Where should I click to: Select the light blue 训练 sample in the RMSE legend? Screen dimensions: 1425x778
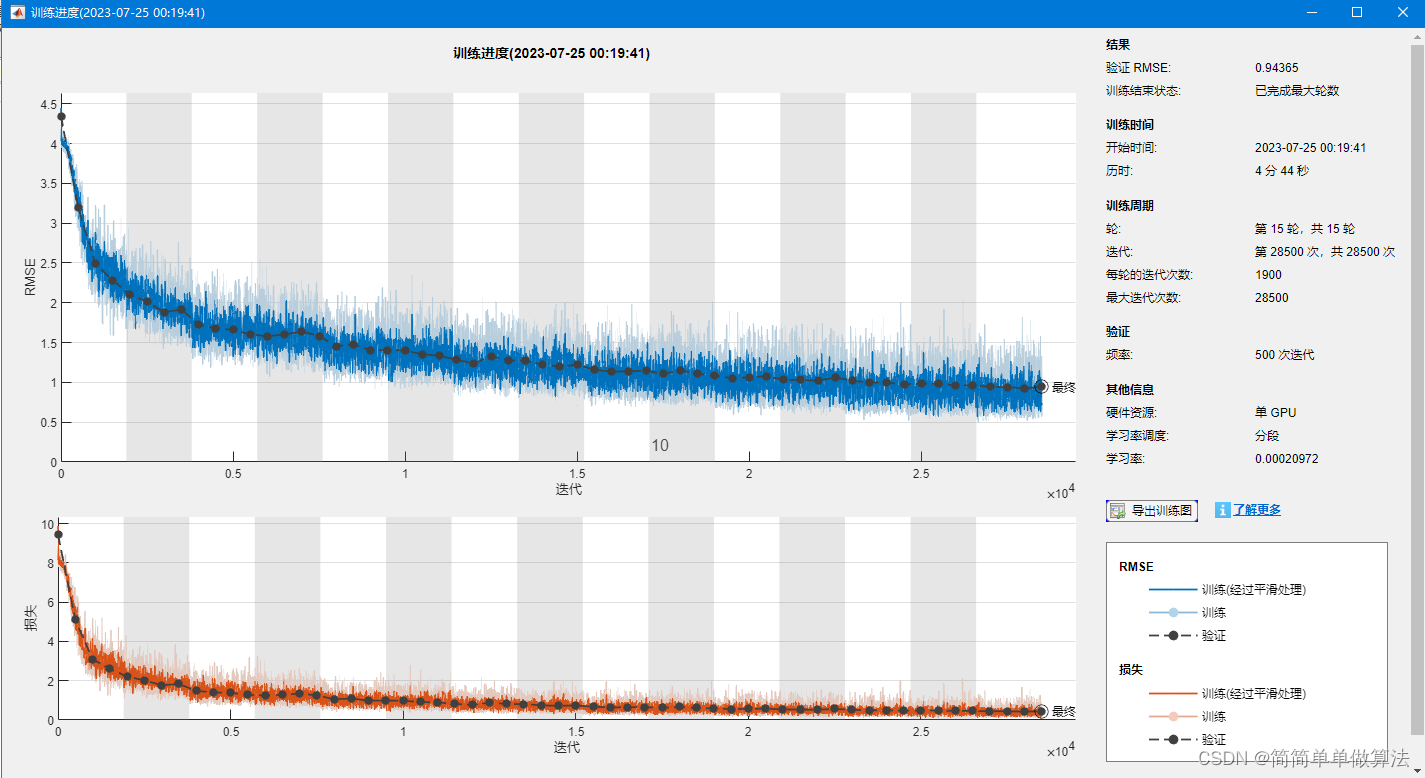click(1173, 612)
